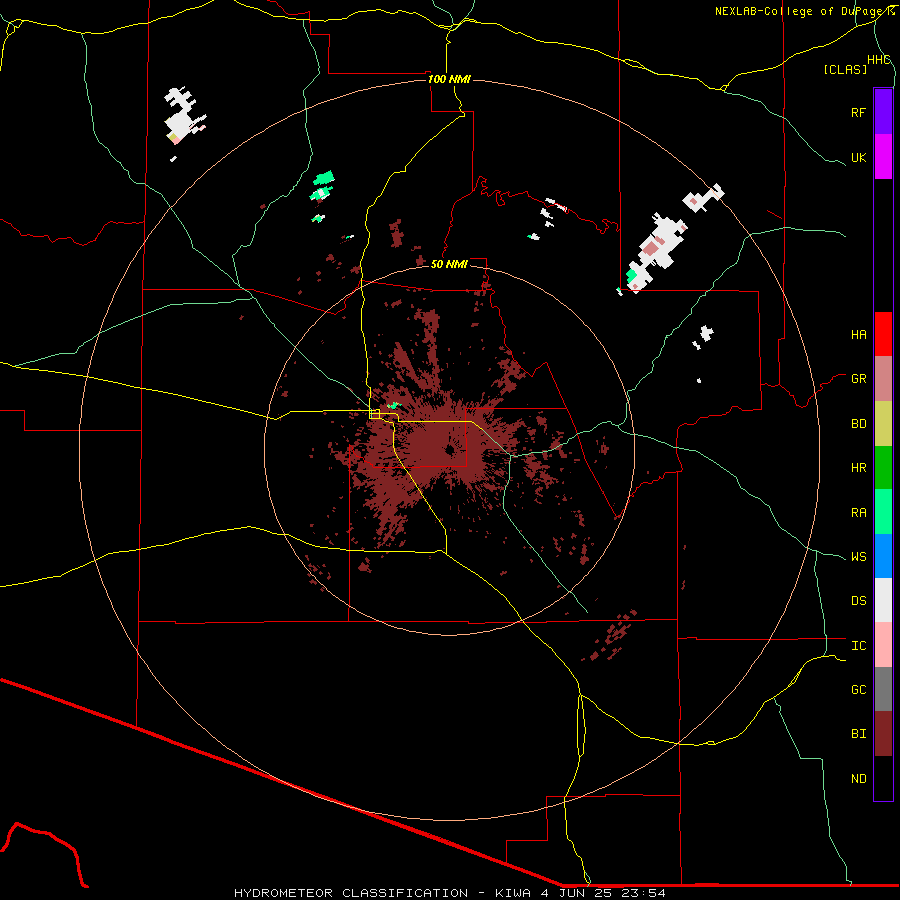Click the DS legend label

[858, 601]
